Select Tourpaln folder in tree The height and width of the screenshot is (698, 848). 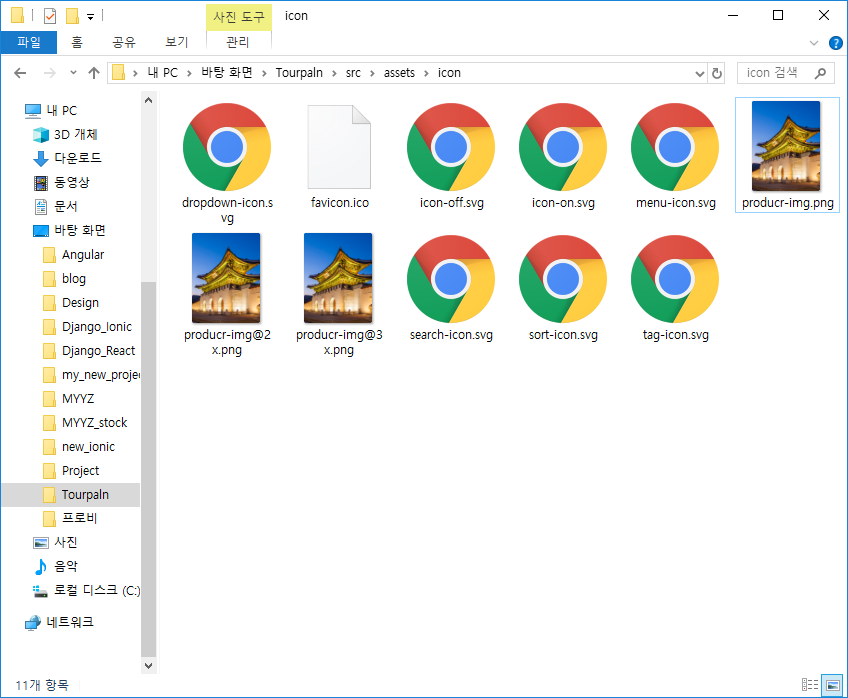tap(71, 495)
